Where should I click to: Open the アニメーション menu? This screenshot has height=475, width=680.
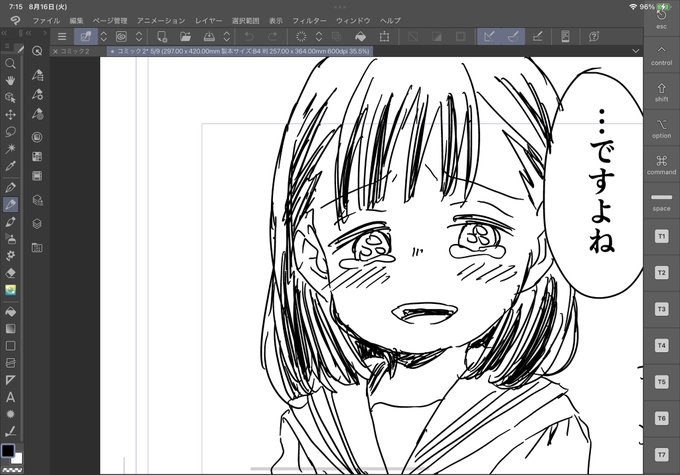point(161,20)
